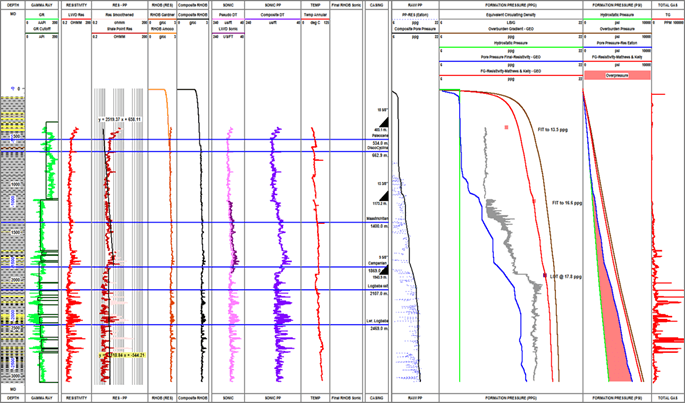The image size is (685, 403).
Task: Click the DEPTH track header at top
Action: point(13,5)
